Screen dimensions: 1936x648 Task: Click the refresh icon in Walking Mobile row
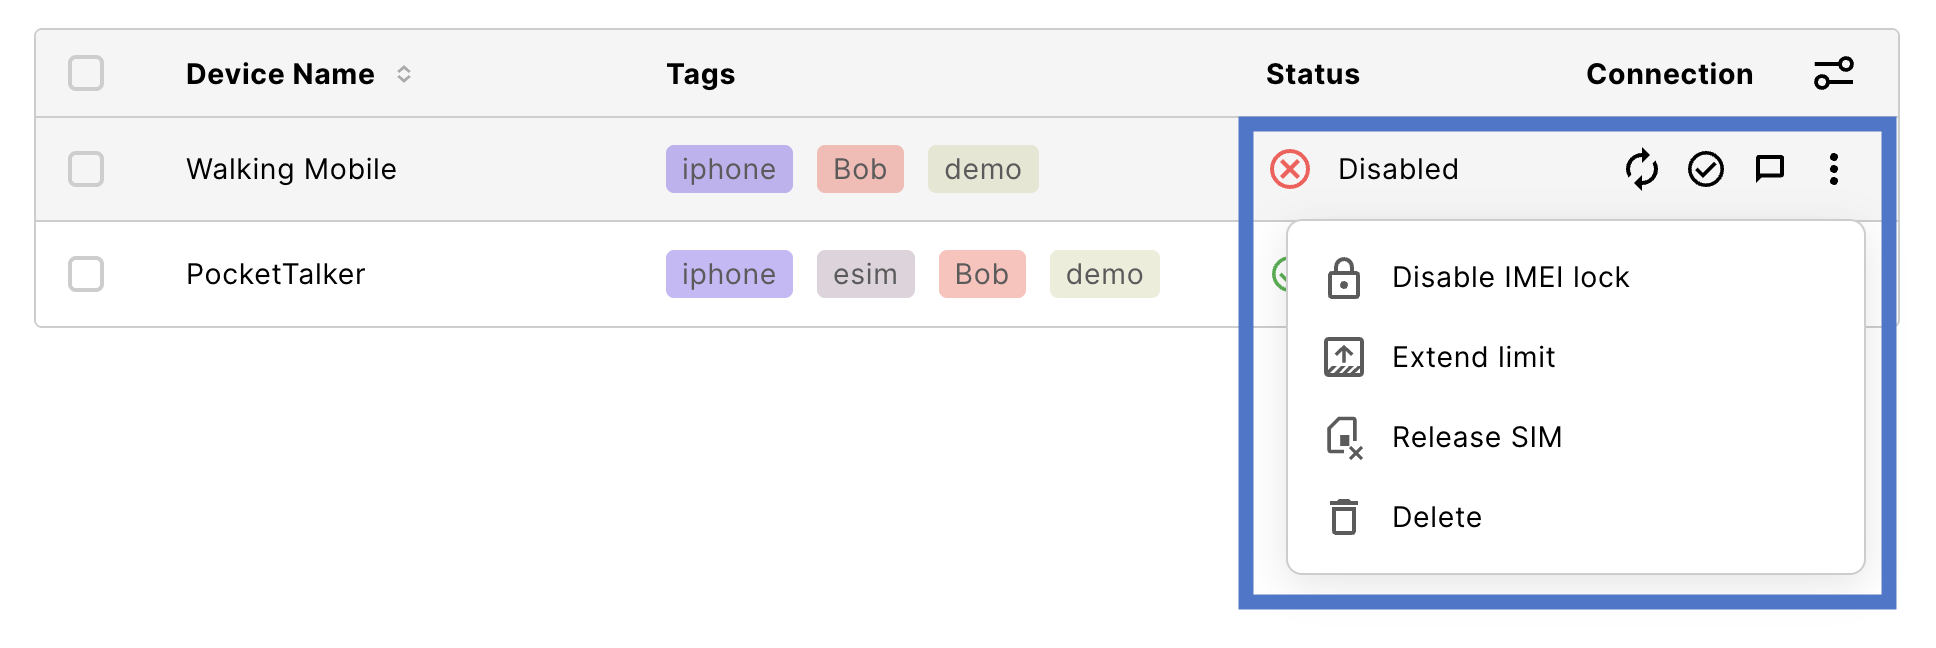click(1641, 169)
